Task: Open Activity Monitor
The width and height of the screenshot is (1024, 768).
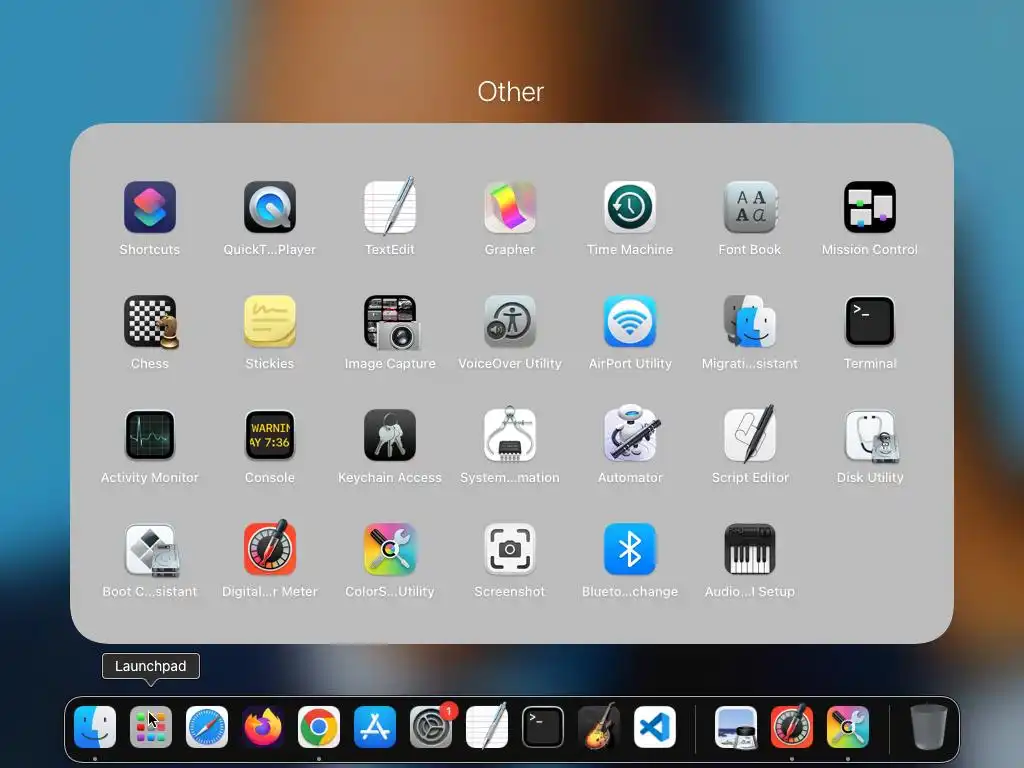Action: (x=150, y=436)
